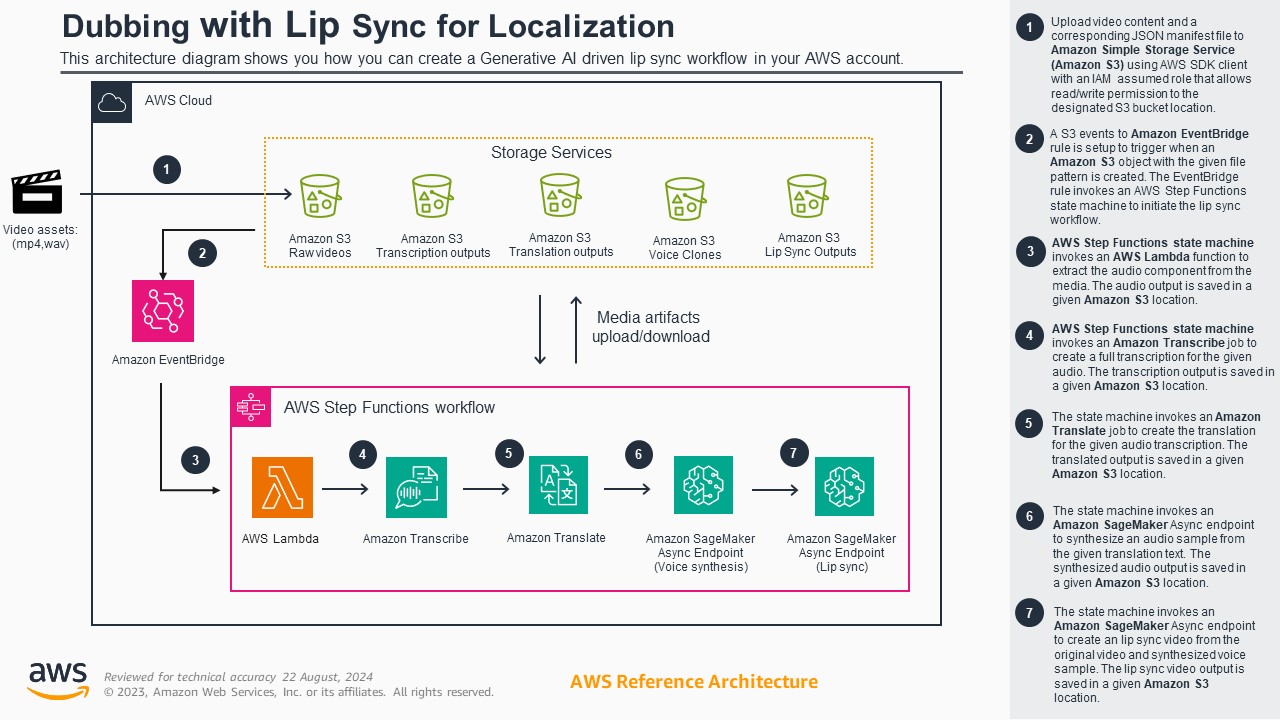
Task: Select the Storage Services group label
Action: point(551,152)
